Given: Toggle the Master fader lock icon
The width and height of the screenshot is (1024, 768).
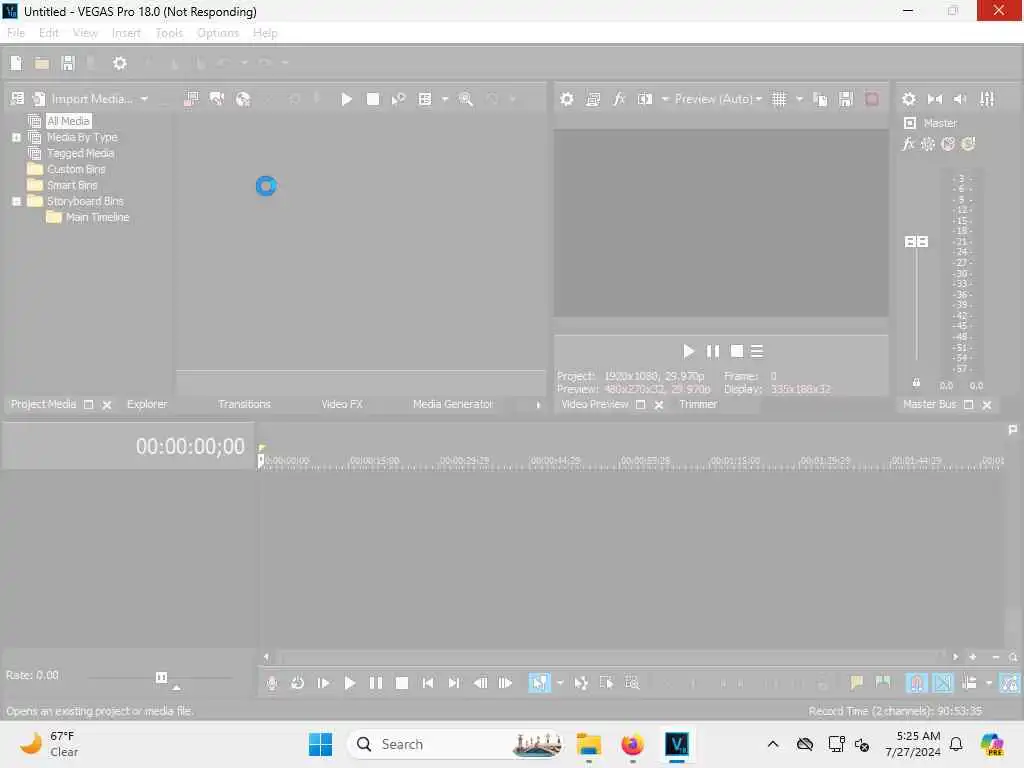Looking at the screenshot, I should pos(916,383).
